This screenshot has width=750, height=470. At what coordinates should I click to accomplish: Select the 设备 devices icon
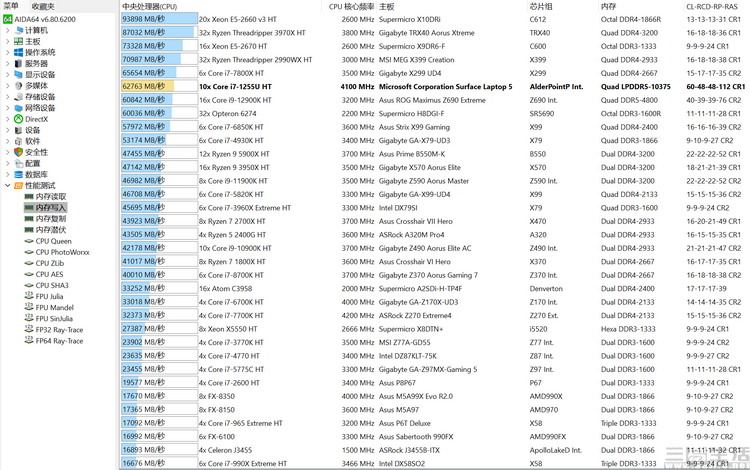click(x=19, y=130)
